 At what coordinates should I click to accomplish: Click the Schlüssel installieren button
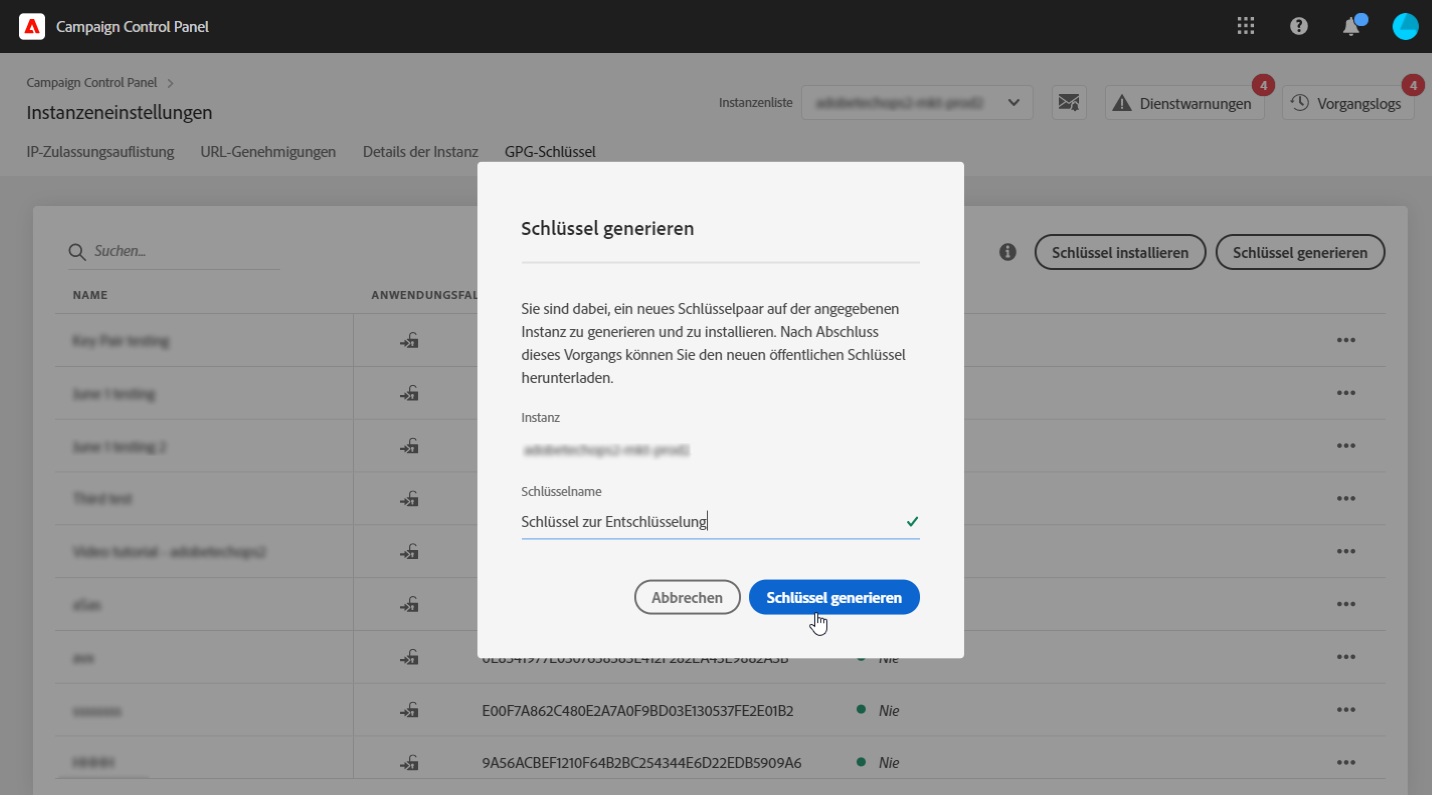[1120, 253]
